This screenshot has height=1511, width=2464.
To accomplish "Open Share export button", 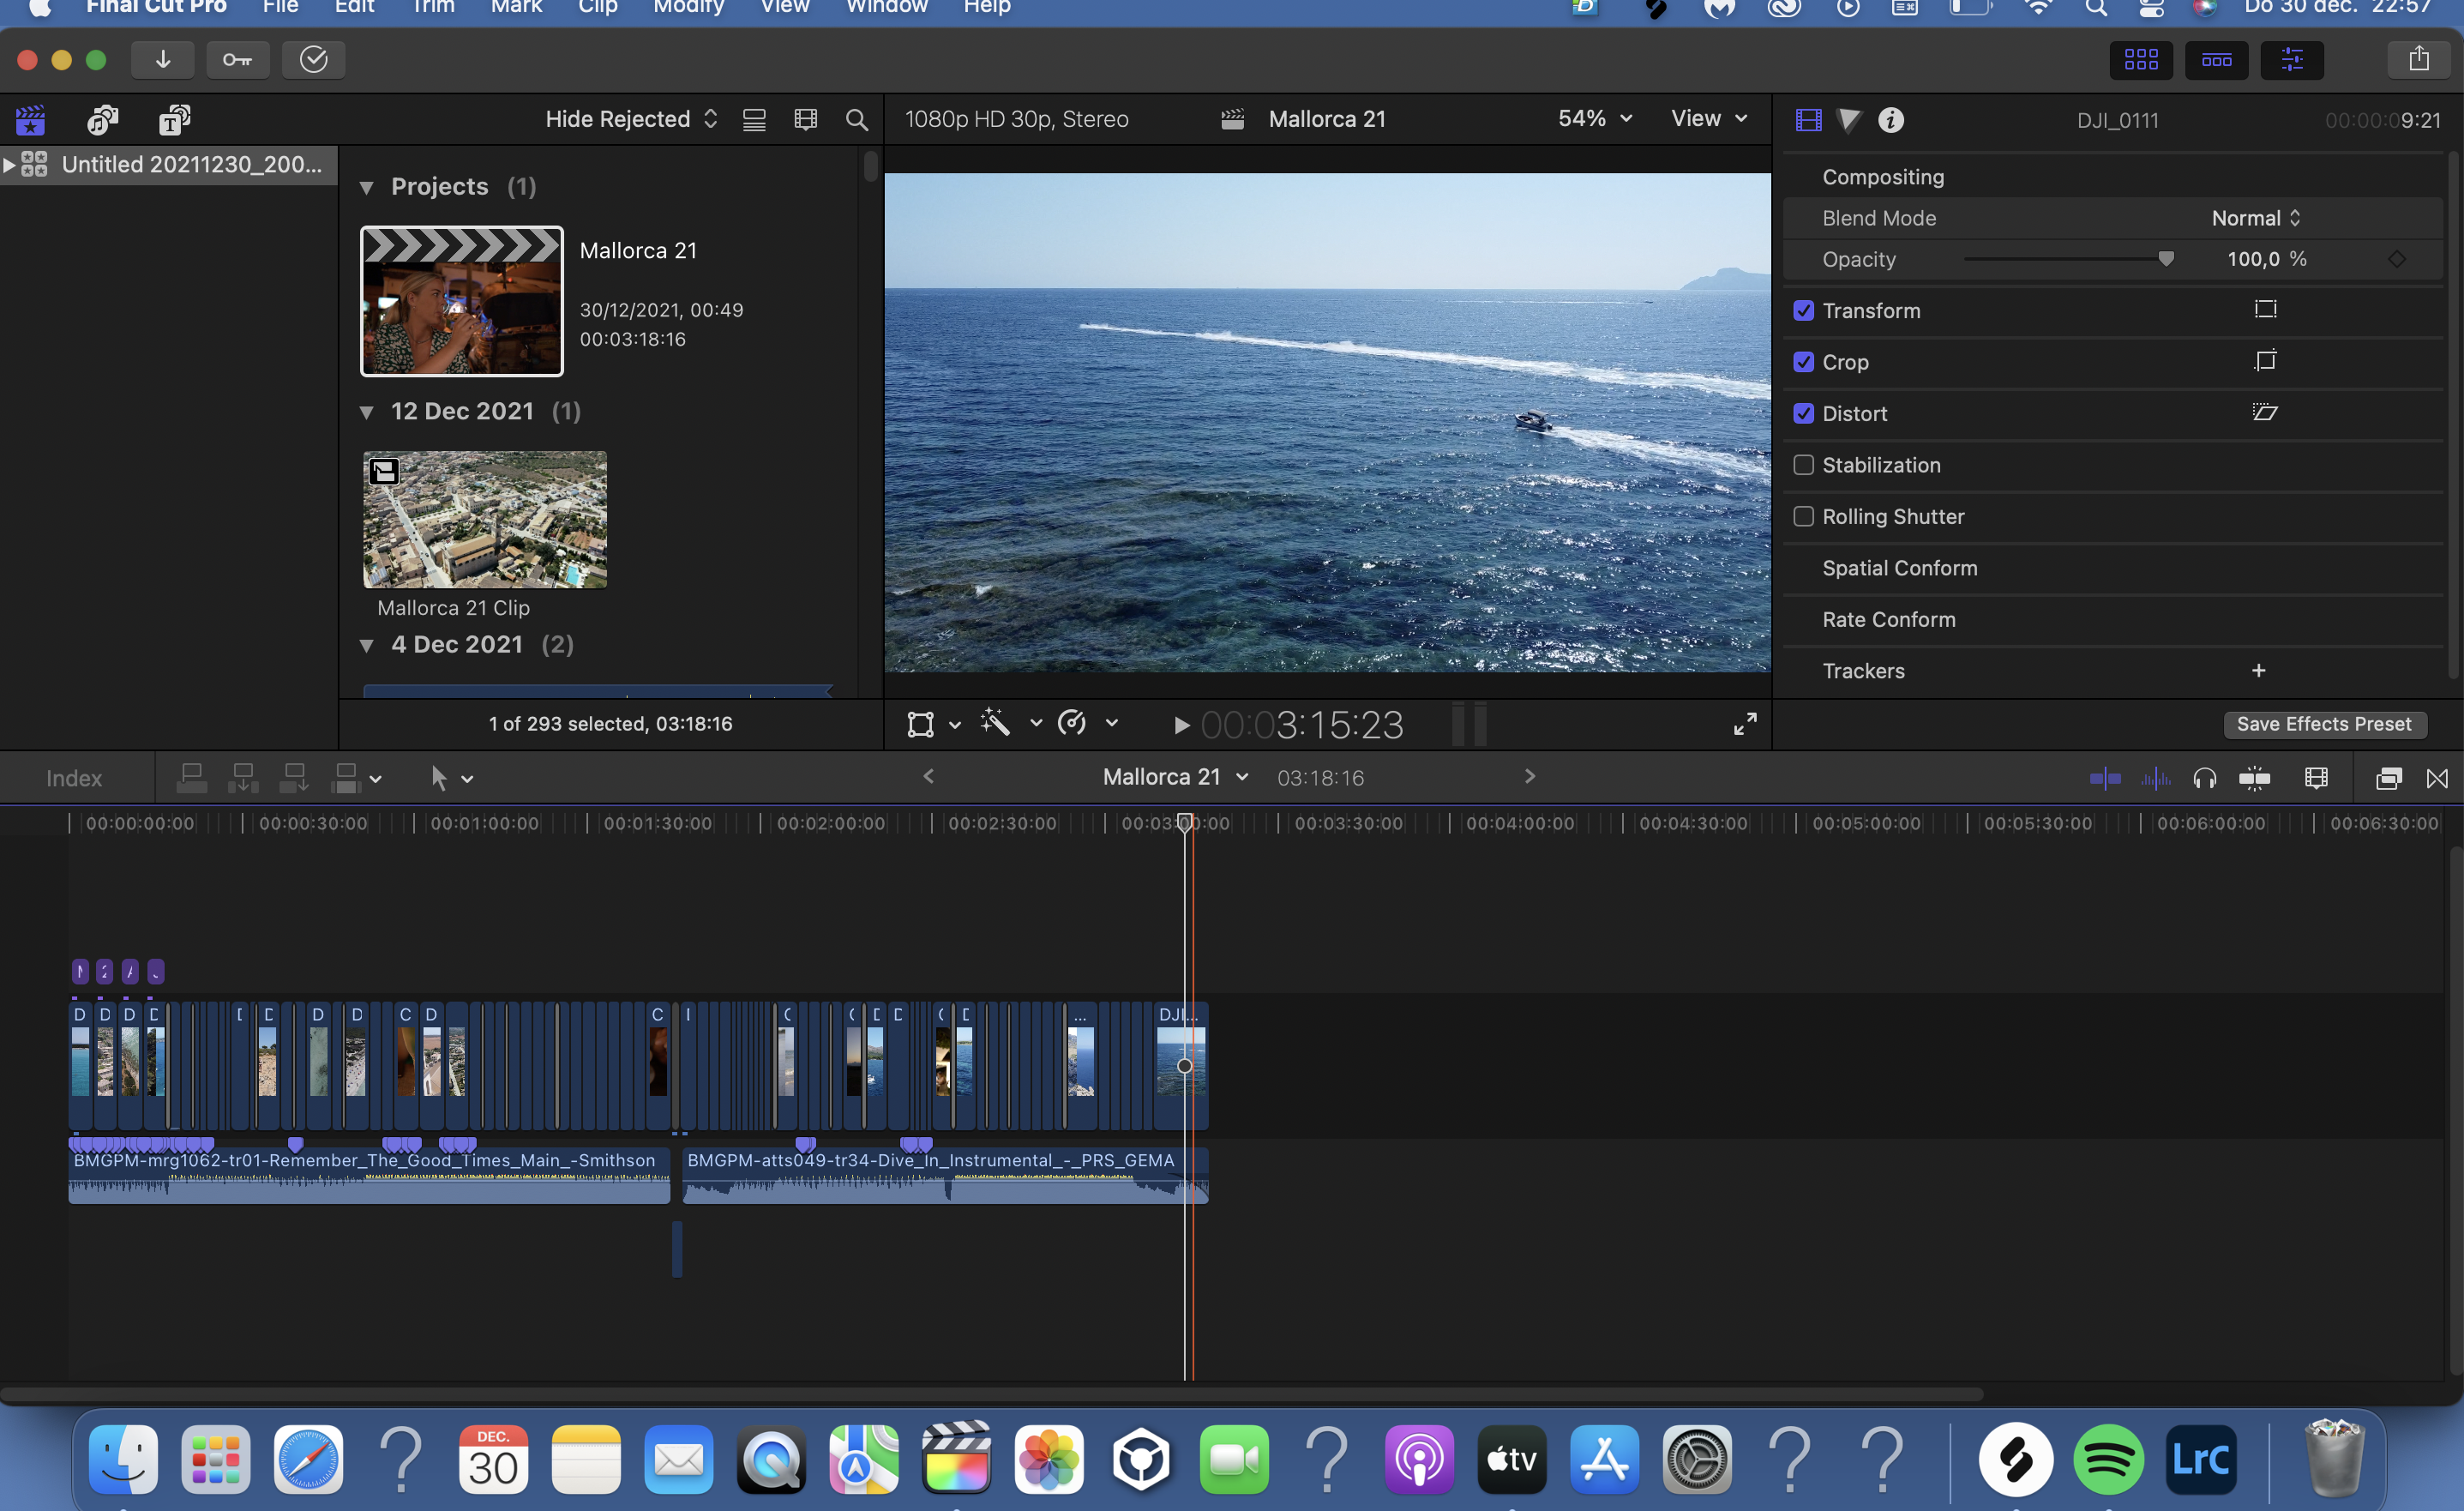I will [x=2418, y=60].
